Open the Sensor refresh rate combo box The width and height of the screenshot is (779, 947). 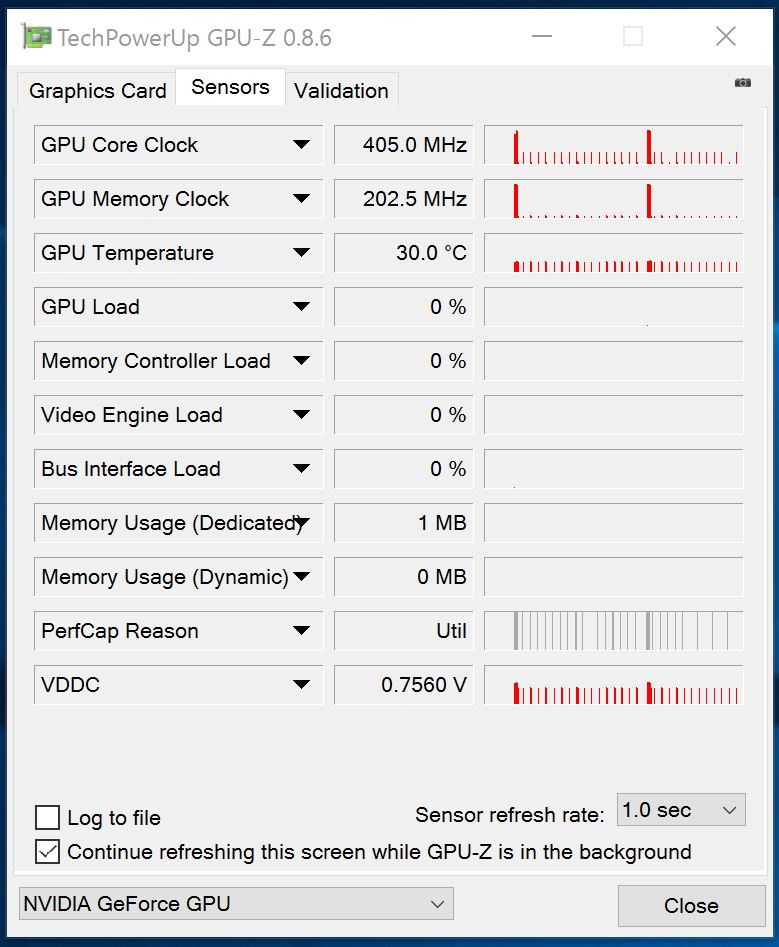(681, 810)
